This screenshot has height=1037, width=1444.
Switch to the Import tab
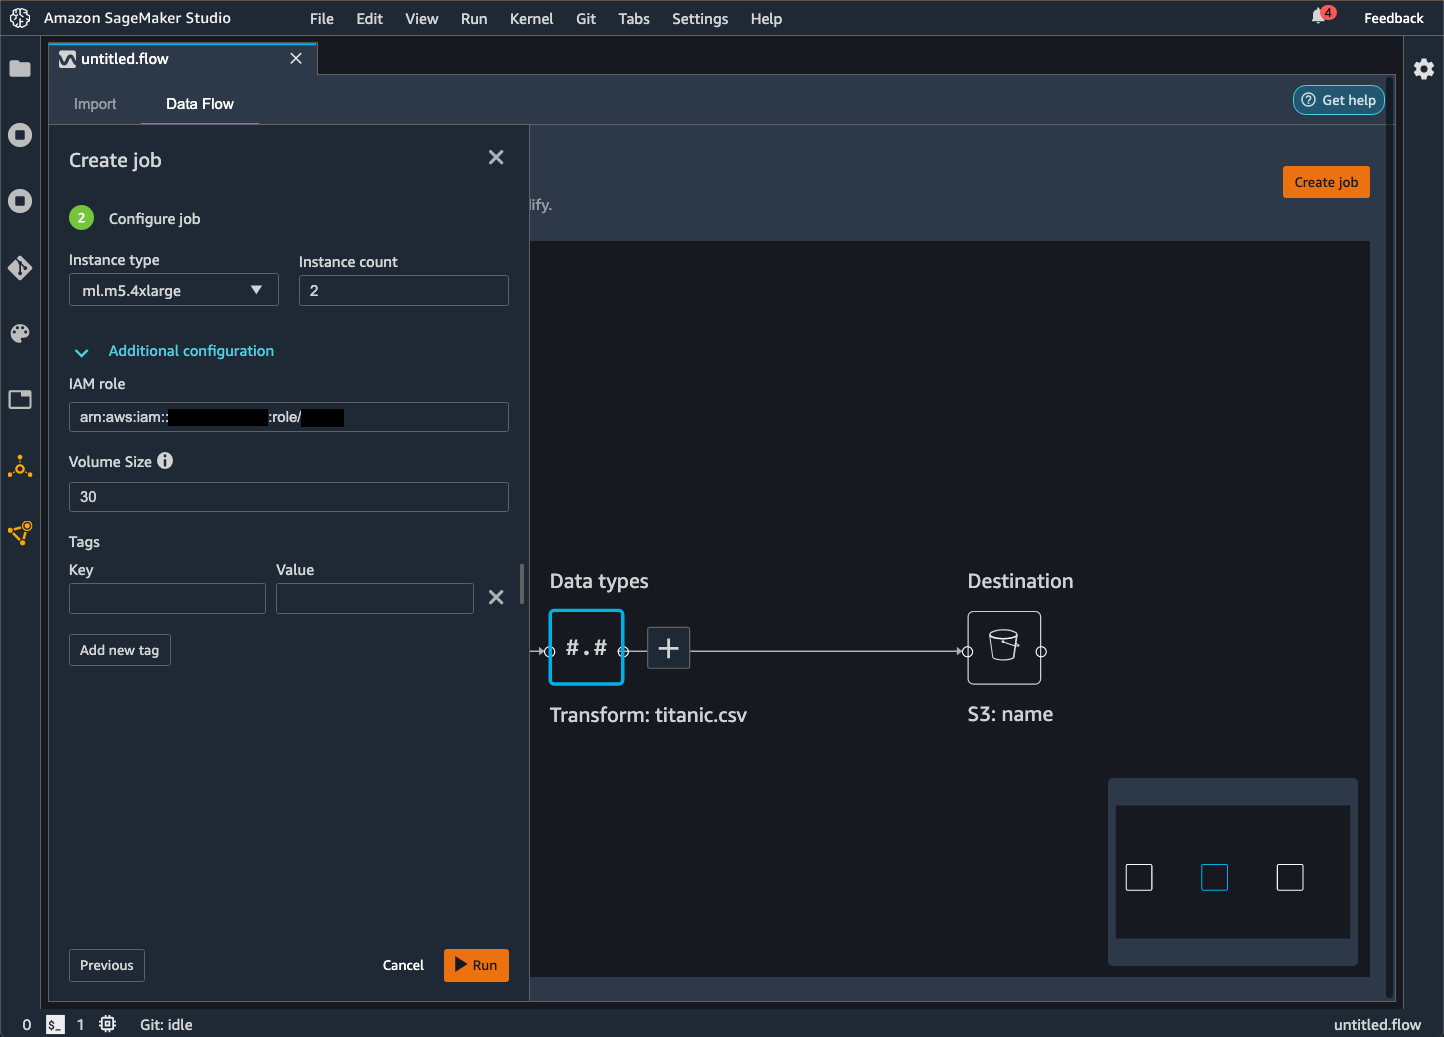click(x=95, y=104)
